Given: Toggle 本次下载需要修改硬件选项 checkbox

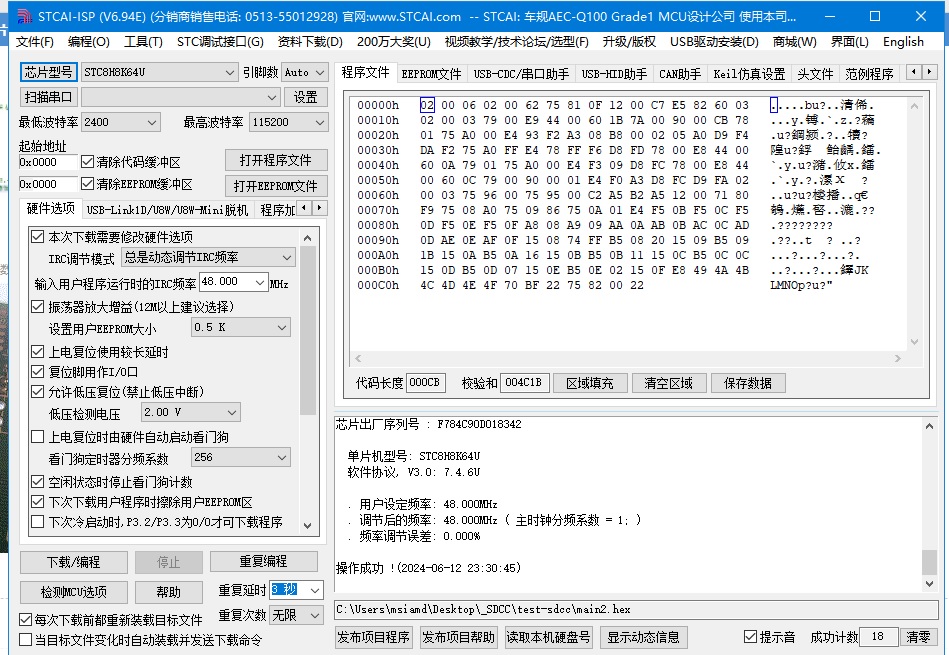Looking at the screenshot, I should pyautogui.click(x=38, y=237).
